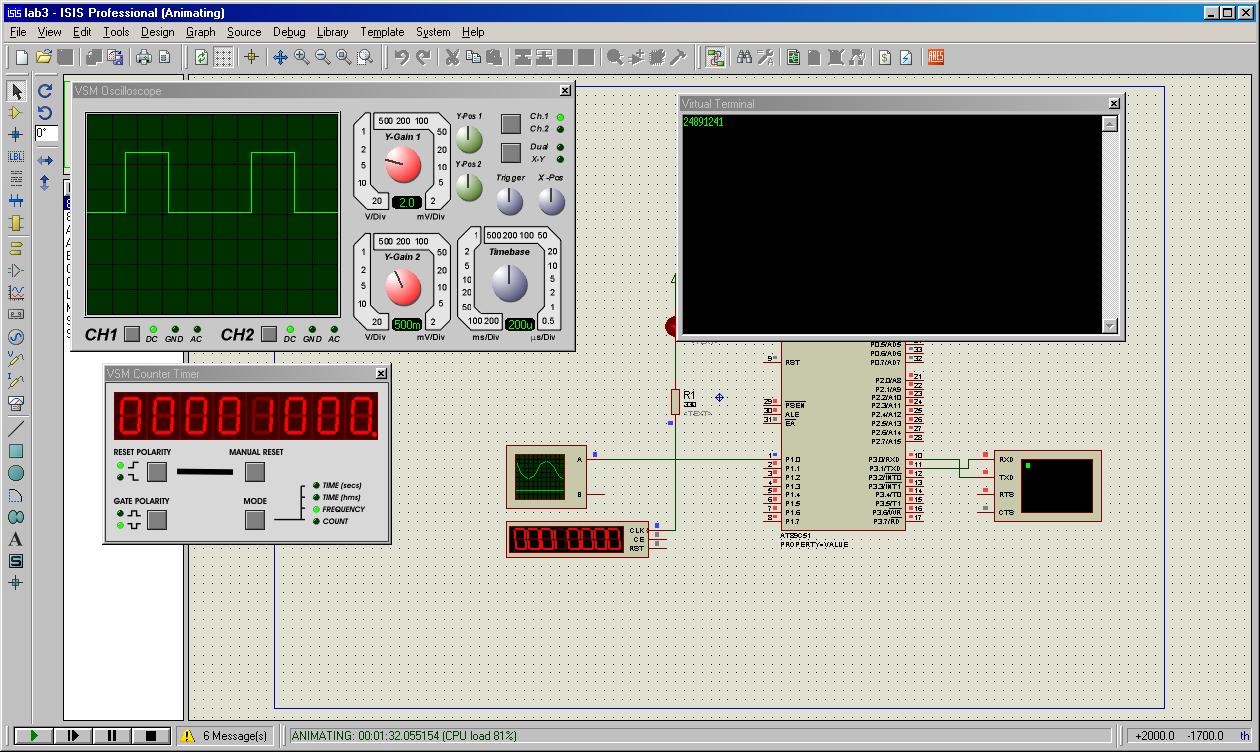Open the Template menu
The height and width of the screenshot is (752, 1260).
click(x=383, y=32)
